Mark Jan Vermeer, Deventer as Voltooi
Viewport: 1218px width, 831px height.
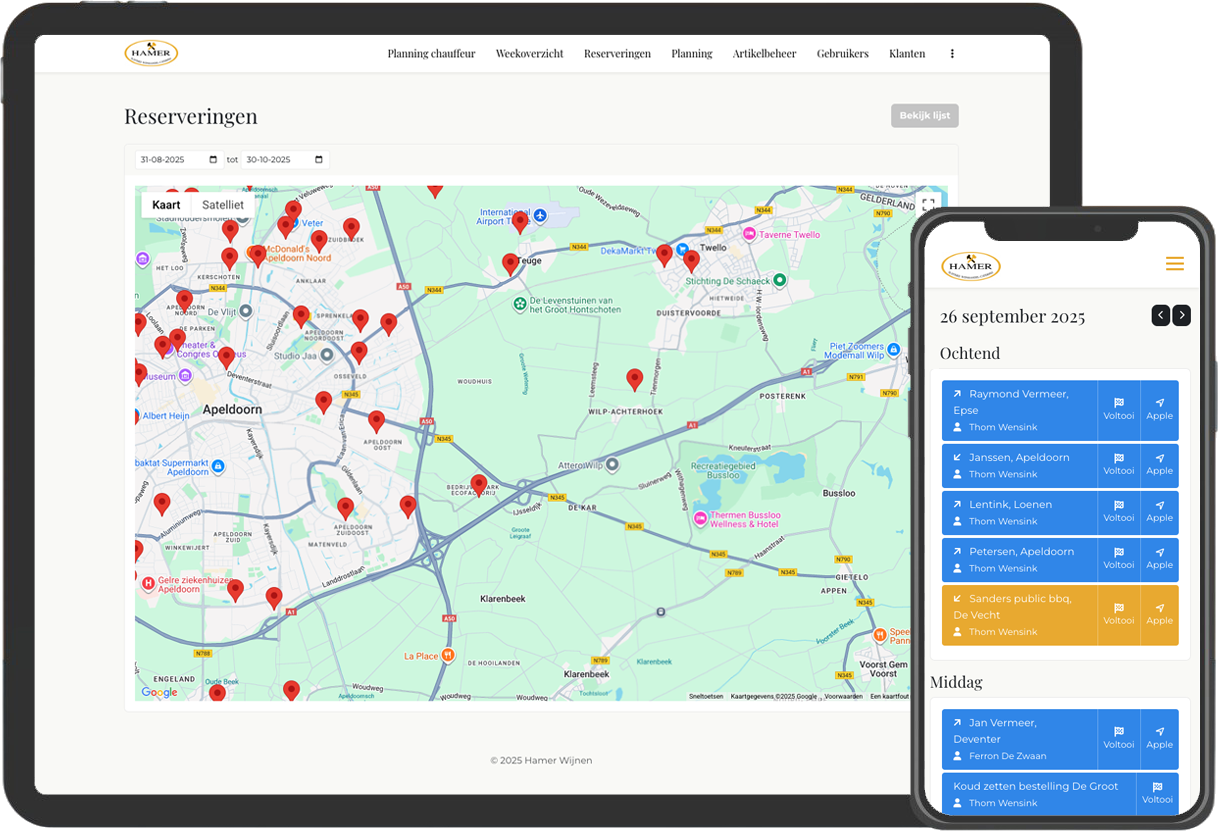click(1118, 738)
